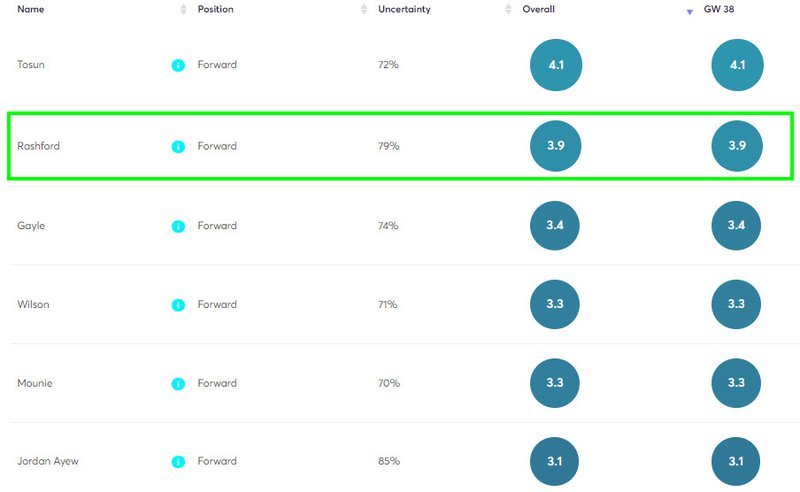Open info icon for Wilson
Viewport: 800px width, 492px height.
(178, 305)
